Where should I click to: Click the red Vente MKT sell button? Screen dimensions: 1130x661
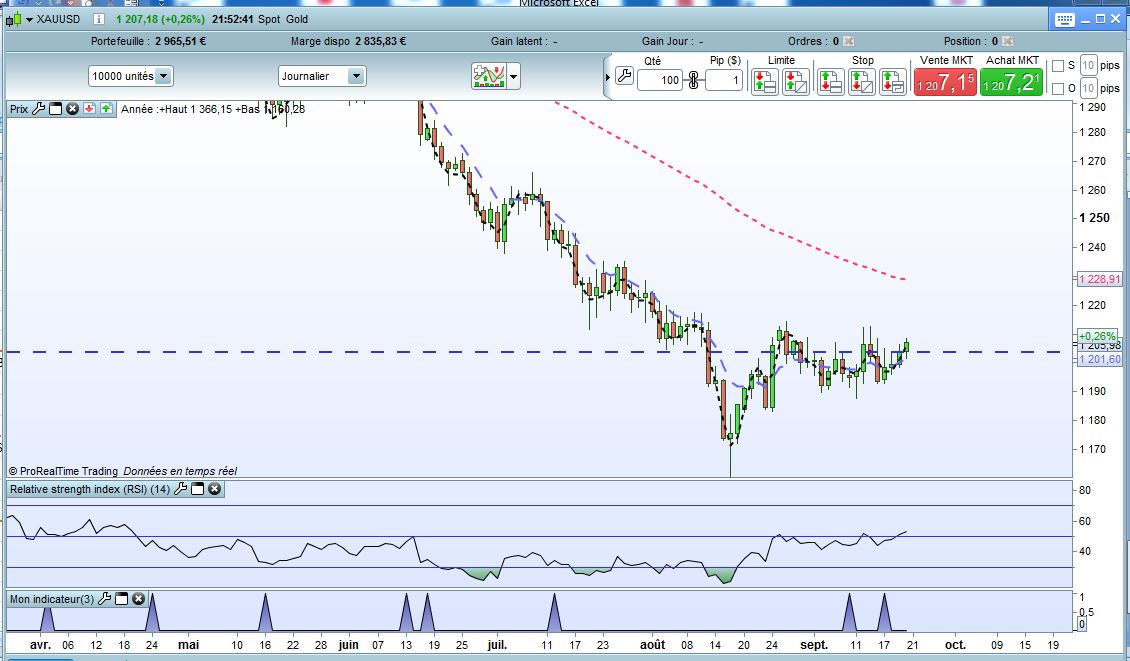coord(945,82)
